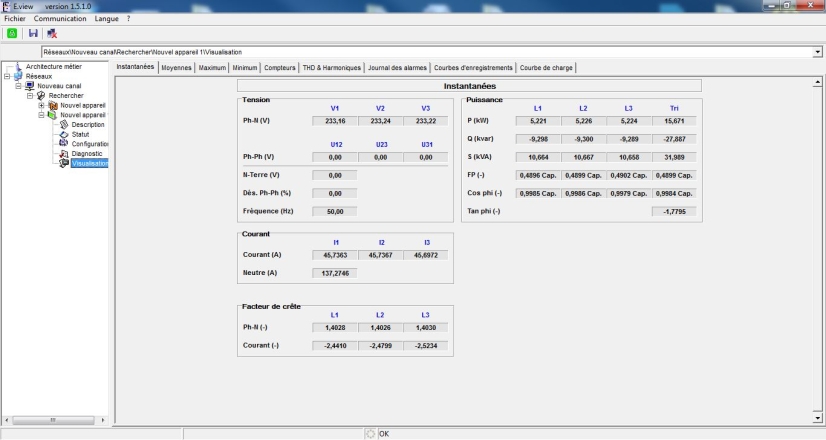The height and width of the screenshot is (440, 826).
Task: Select the Statut tree item
Action: point(81,134)
